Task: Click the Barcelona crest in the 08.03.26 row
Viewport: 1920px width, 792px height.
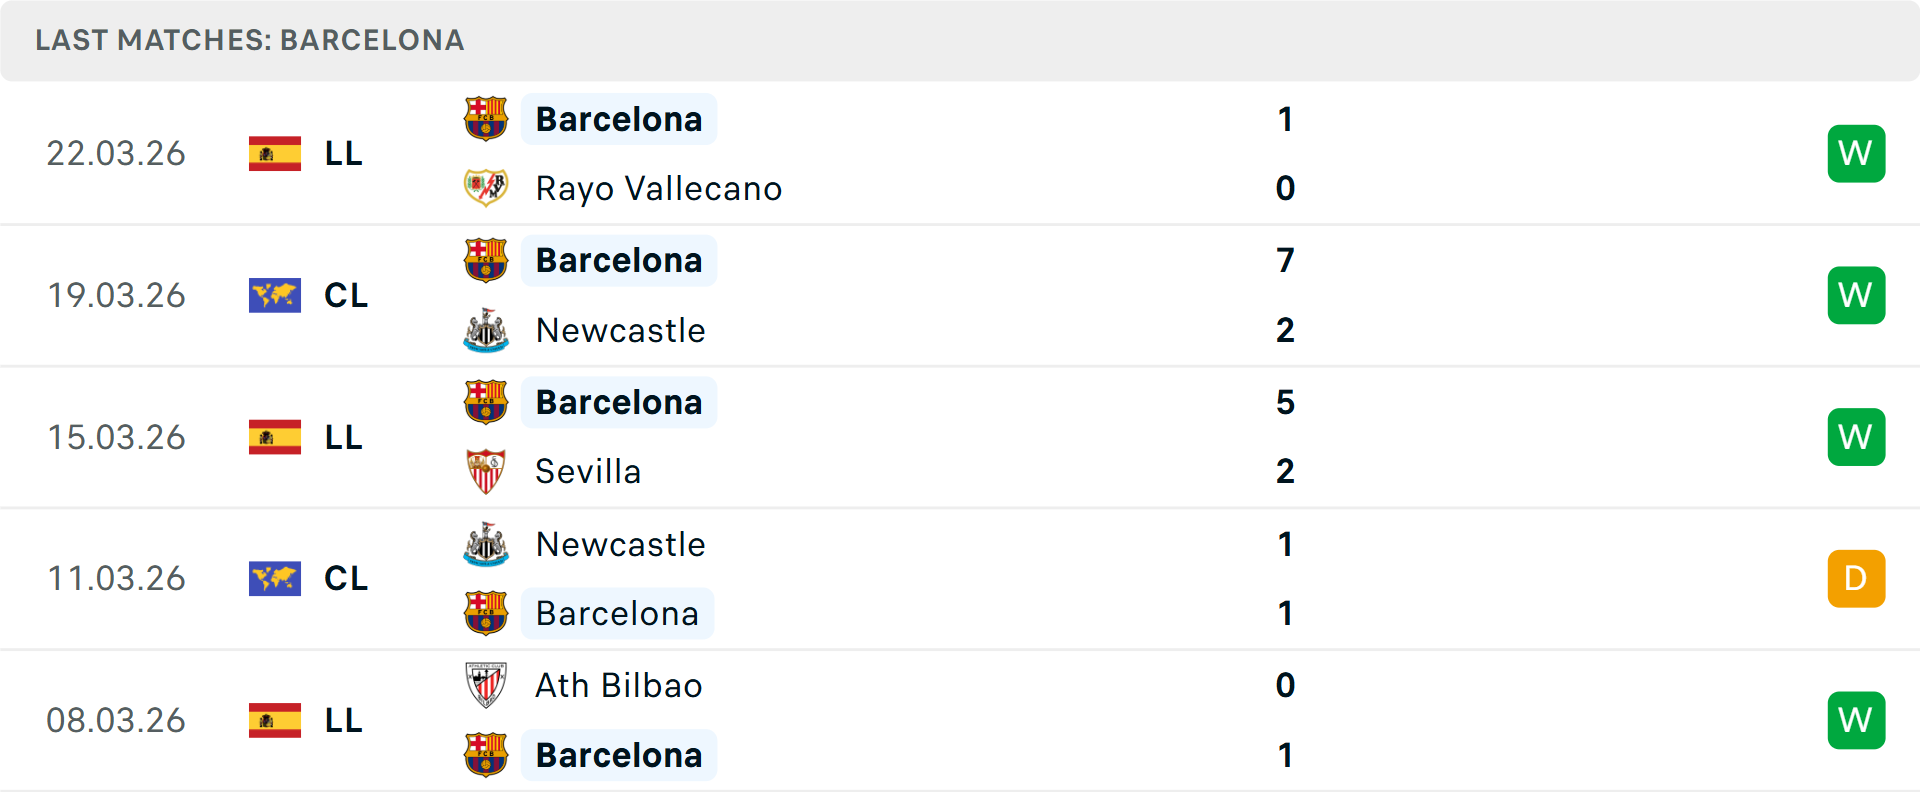Action: coord(486,754)
